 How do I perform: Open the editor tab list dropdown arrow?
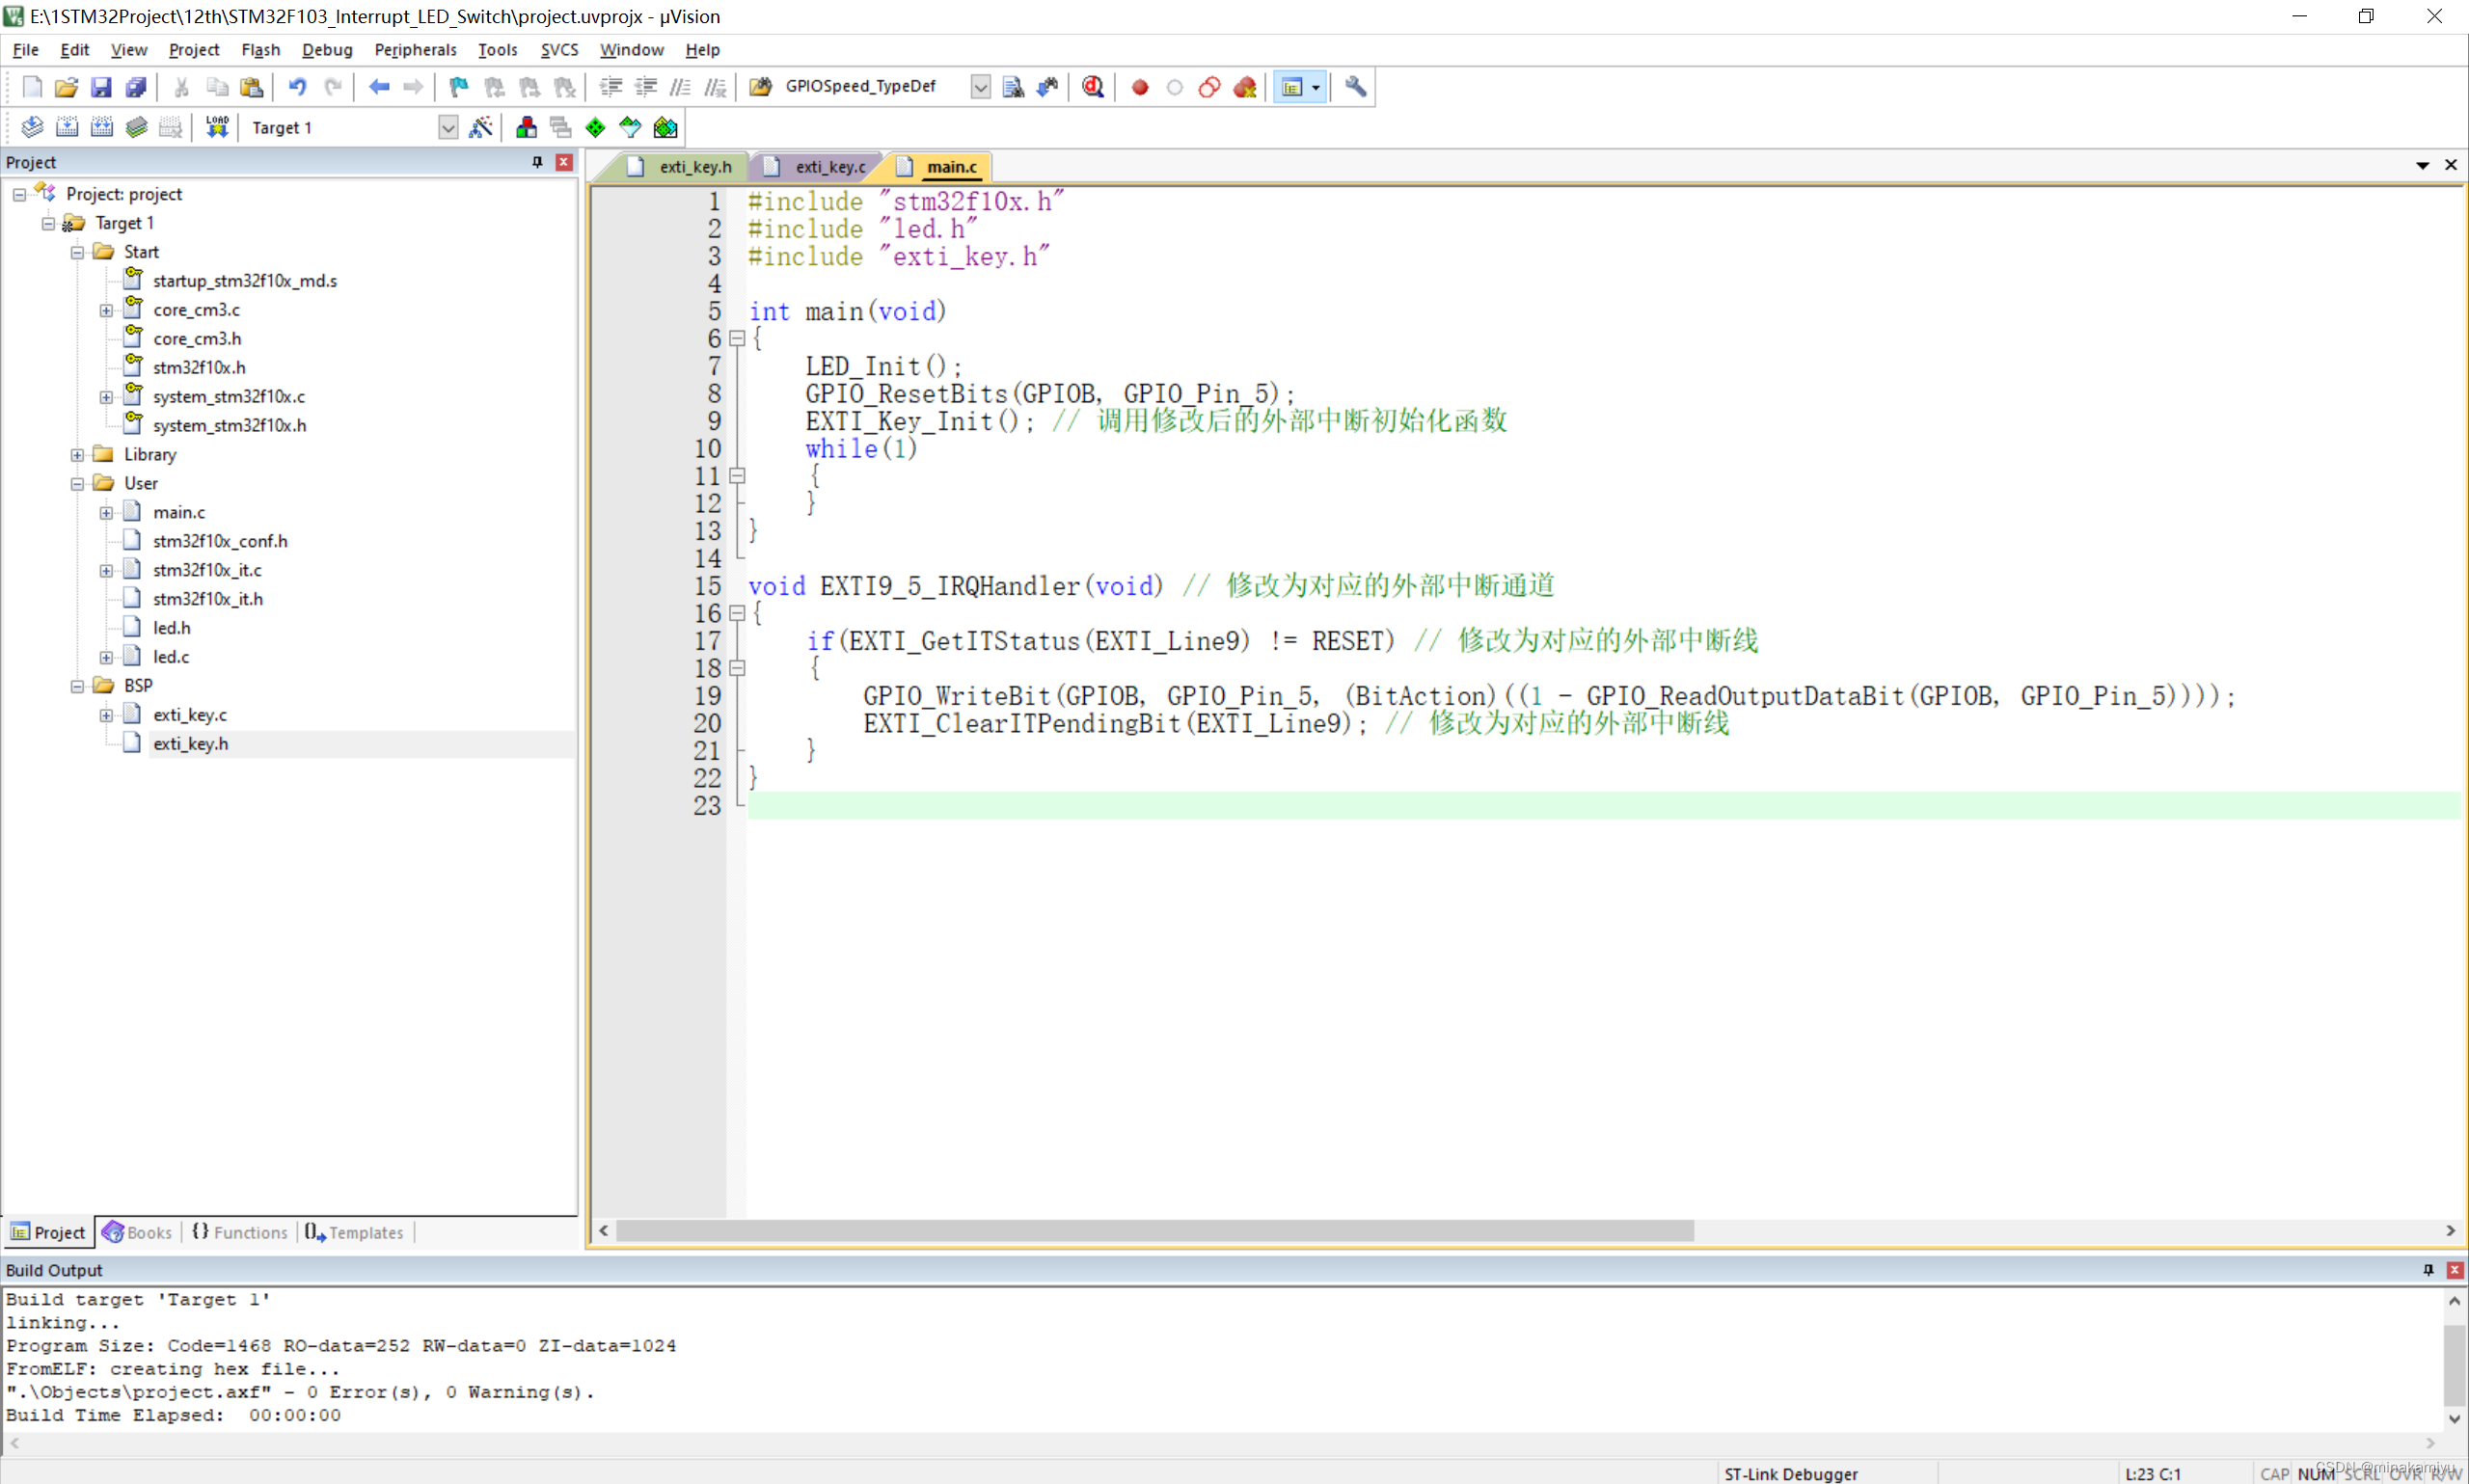pos(2422,165)
